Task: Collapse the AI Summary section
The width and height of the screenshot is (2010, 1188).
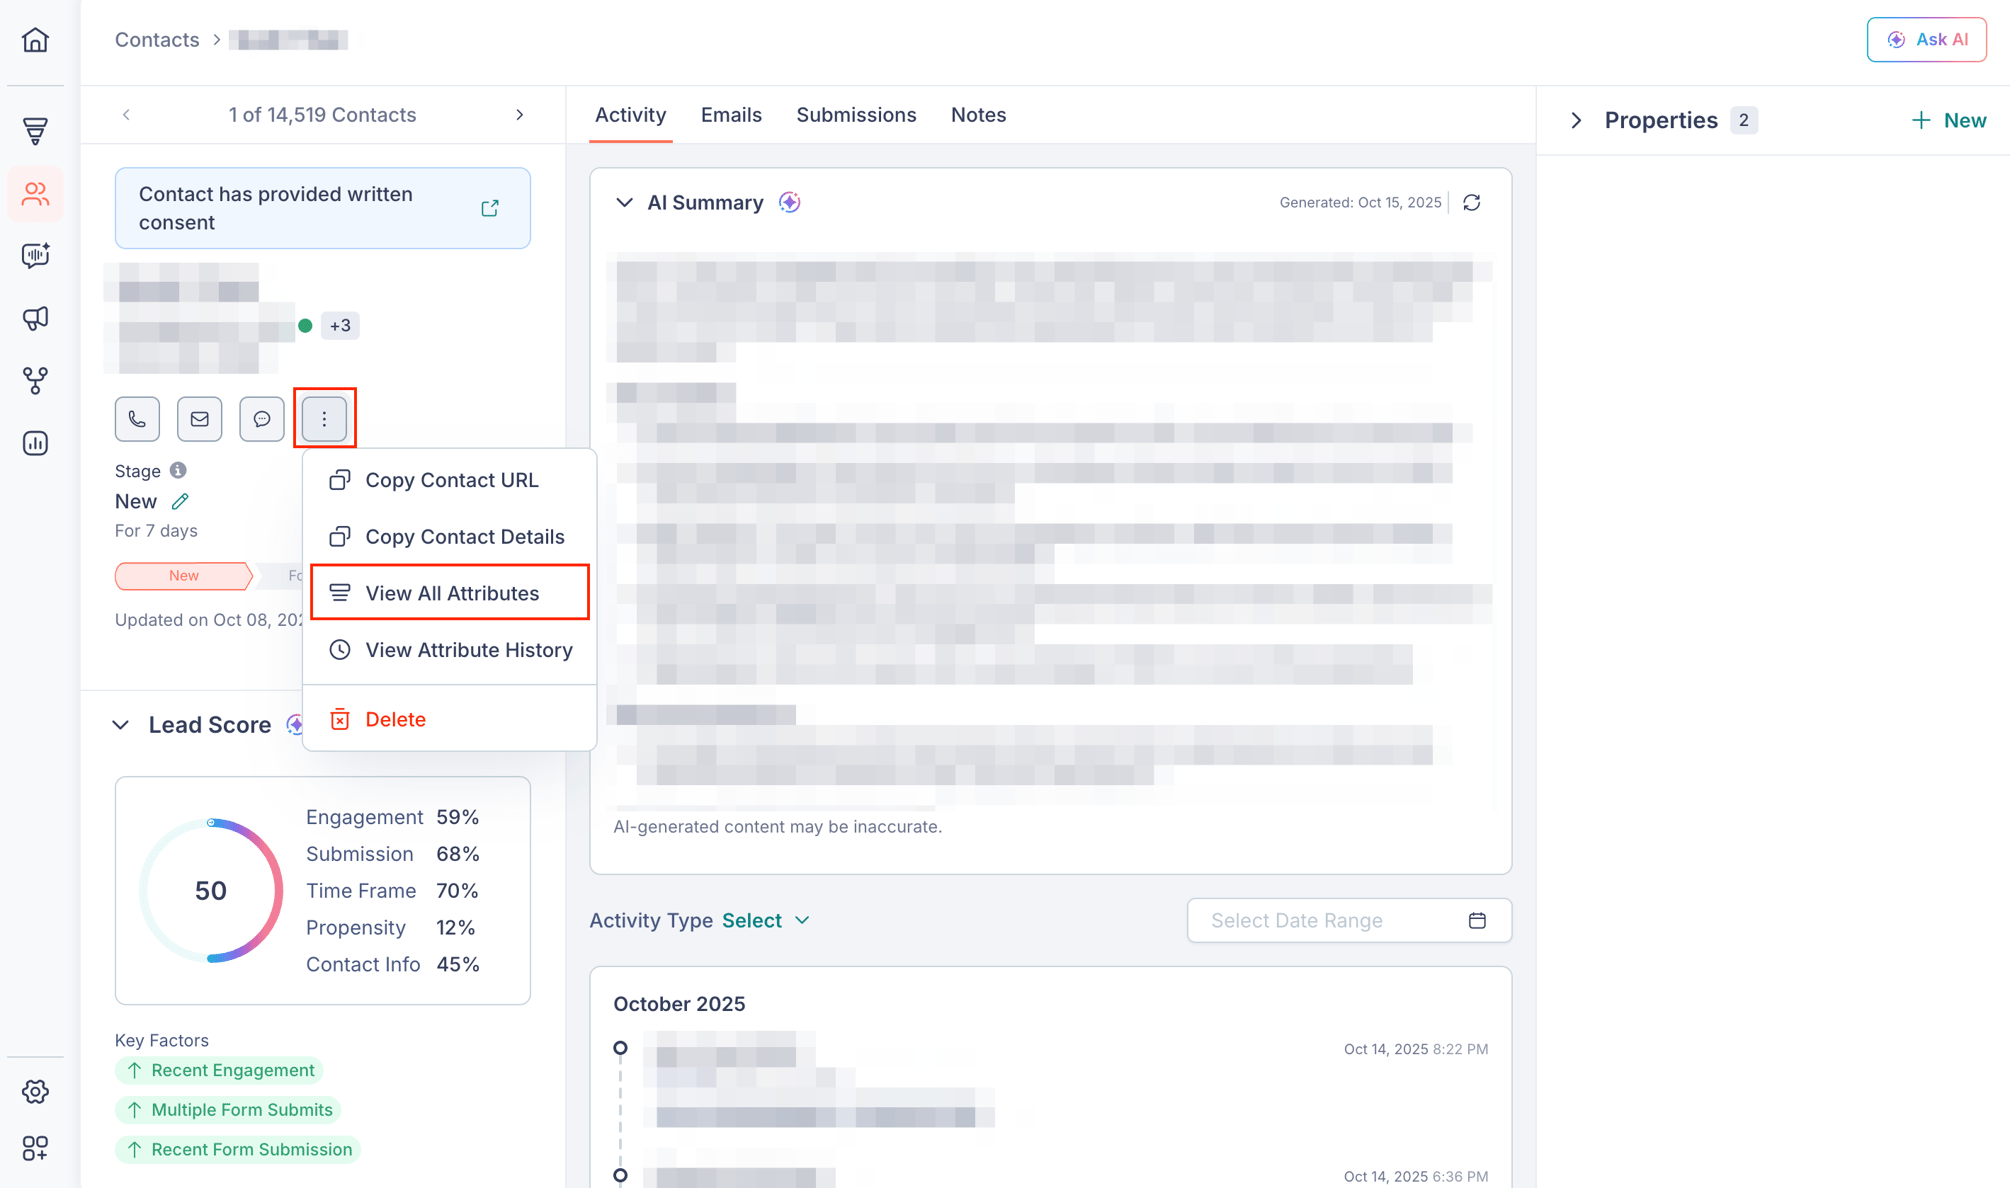Action: (x=624, y=202)
